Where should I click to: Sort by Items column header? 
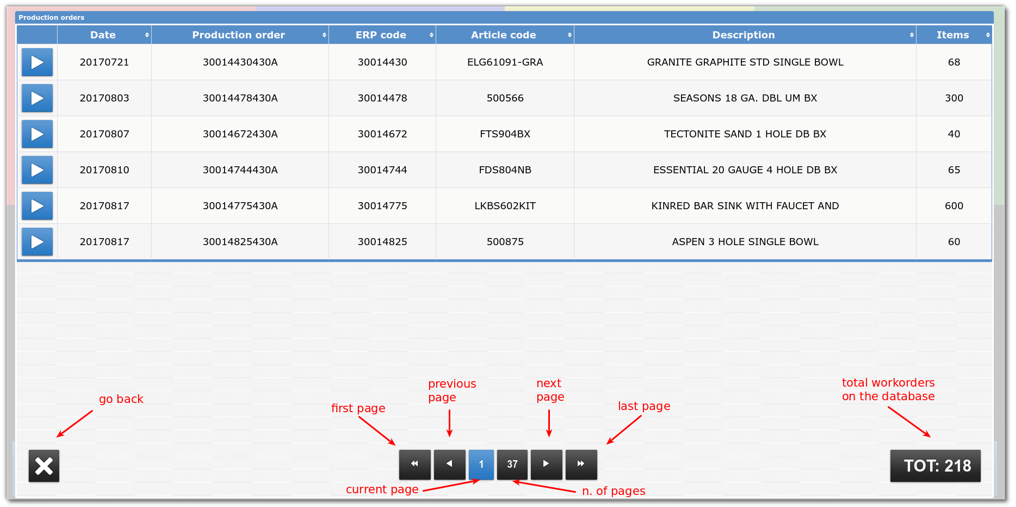[953, 35]
